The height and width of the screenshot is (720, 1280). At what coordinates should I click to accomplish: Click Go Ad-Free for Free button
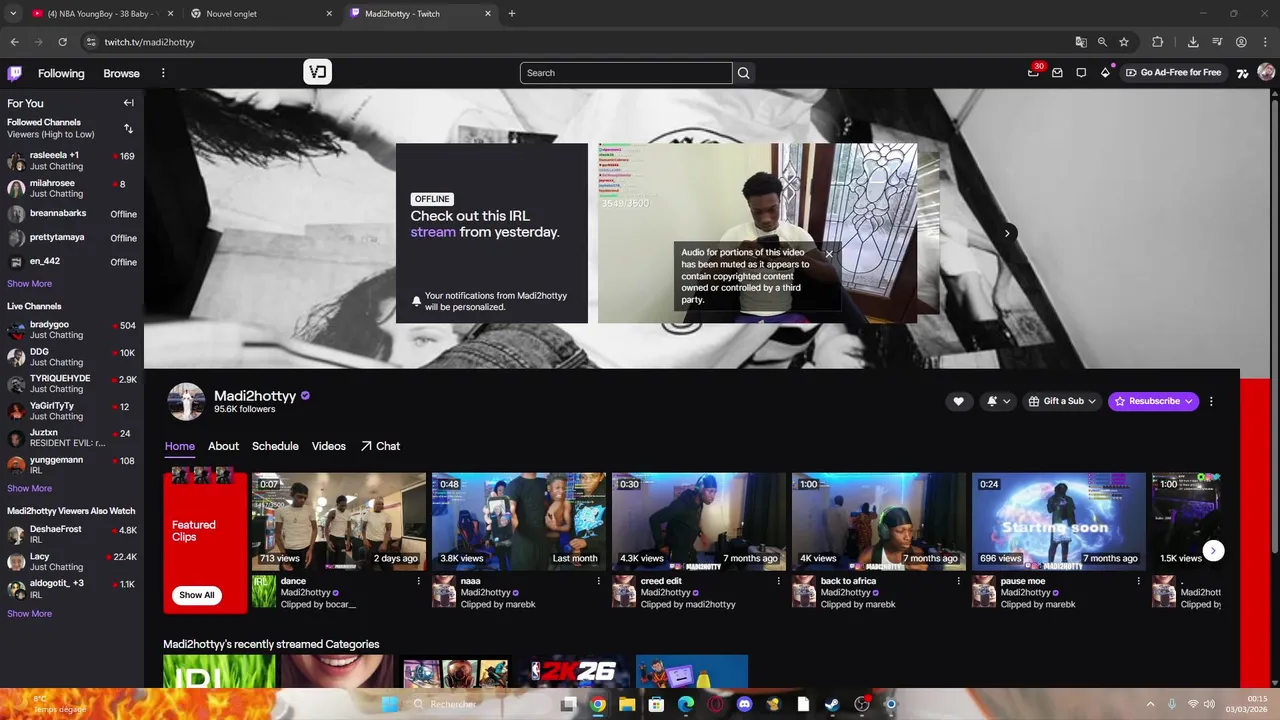tap(1173, 73)
